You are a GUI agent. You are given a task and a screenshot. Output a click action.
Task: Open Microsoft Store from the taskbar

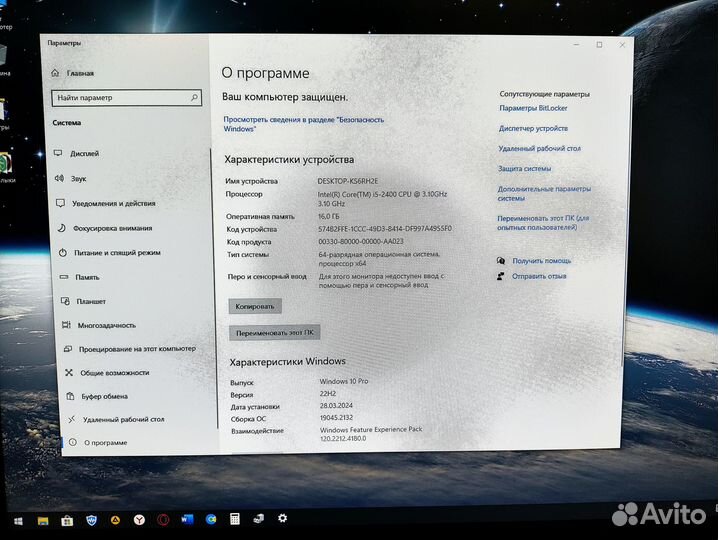(67, 520)
